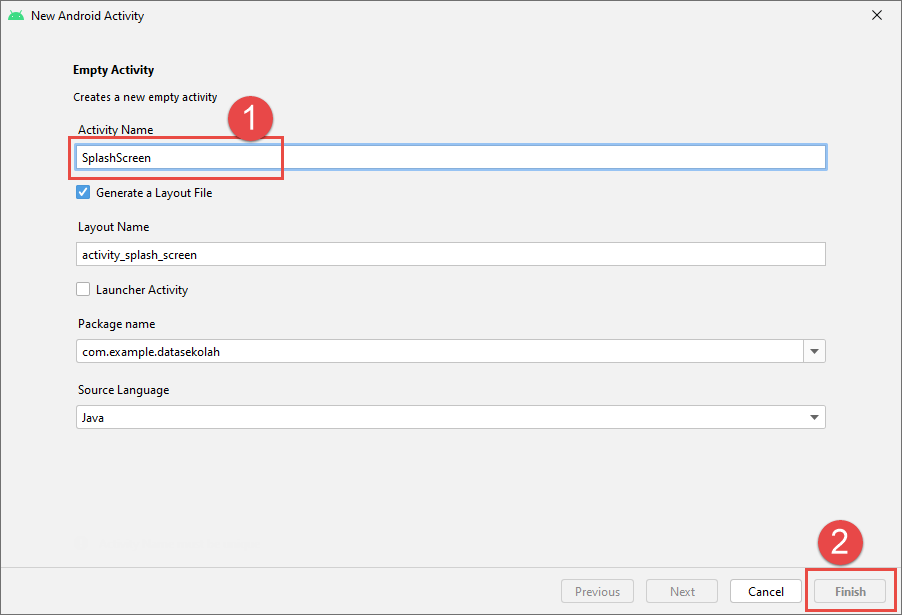The image size is (902, 615).
Task: Click the disabled Next button
Action: (x=682, y=591)
